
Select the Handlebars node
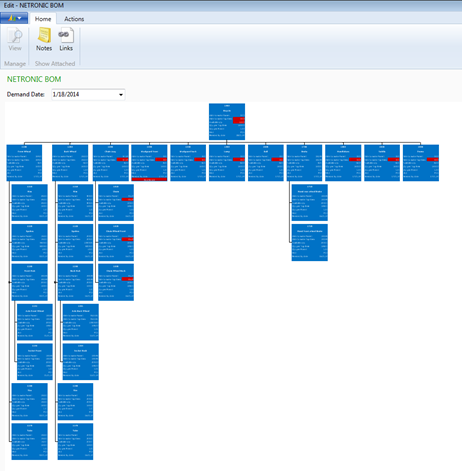pos(343,163)
